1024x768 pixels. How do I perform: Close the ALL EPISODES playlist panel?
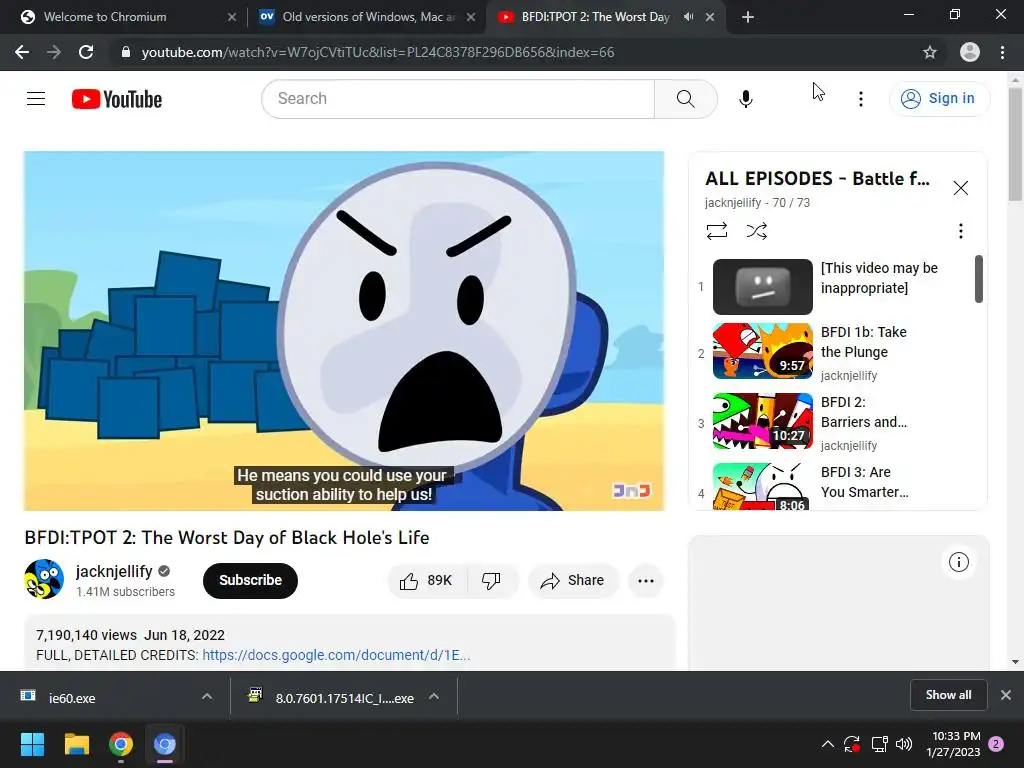pos(960,188)
